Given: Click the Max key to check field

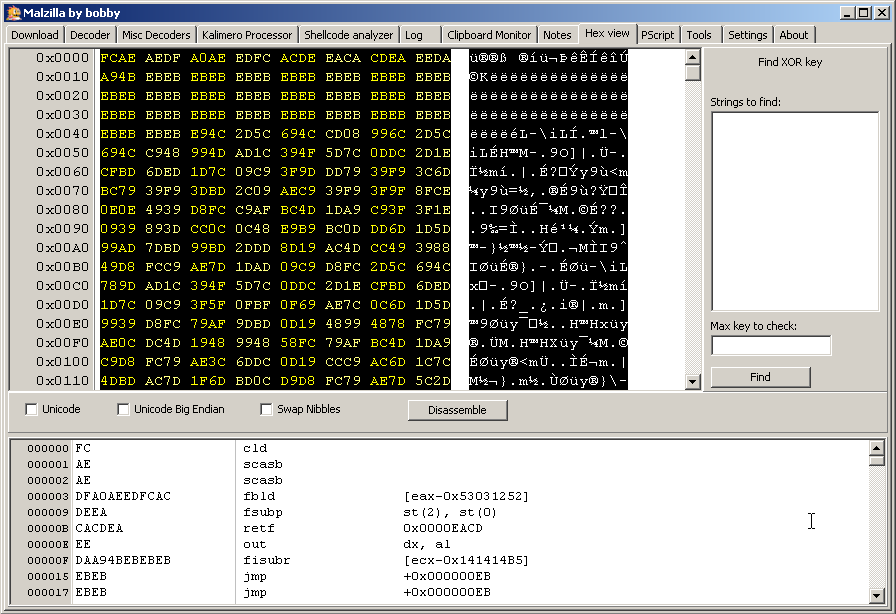Looking at the screenshot, I should click(x=770, y=345).
